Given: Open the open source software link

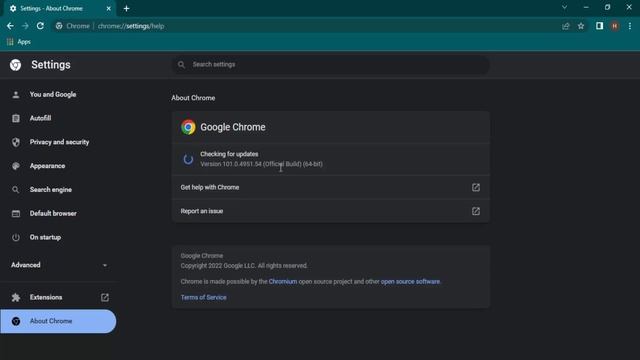Looking at the screenshot, I should [x=410, y=282].
